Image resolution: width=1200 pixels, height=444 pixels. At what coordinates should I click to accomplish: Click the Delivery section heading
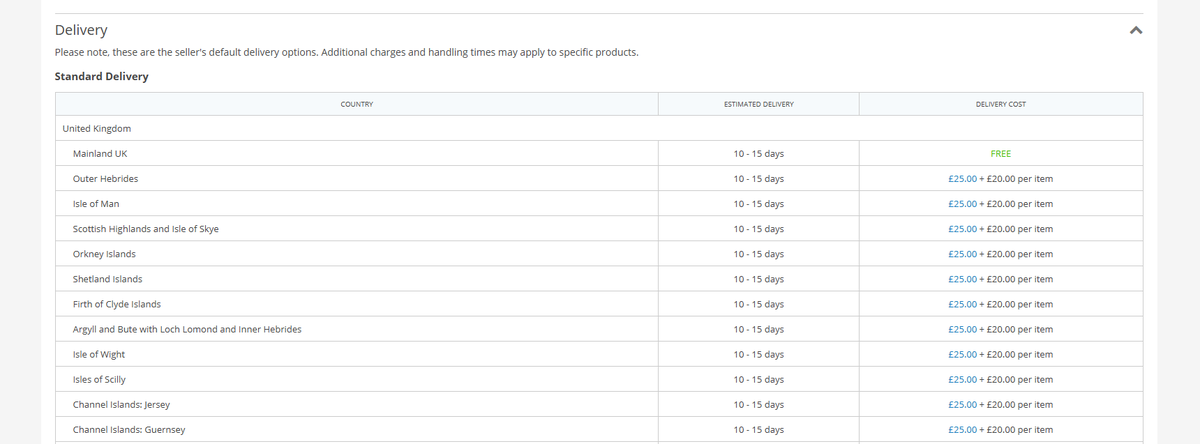click(x=81, y=30)
